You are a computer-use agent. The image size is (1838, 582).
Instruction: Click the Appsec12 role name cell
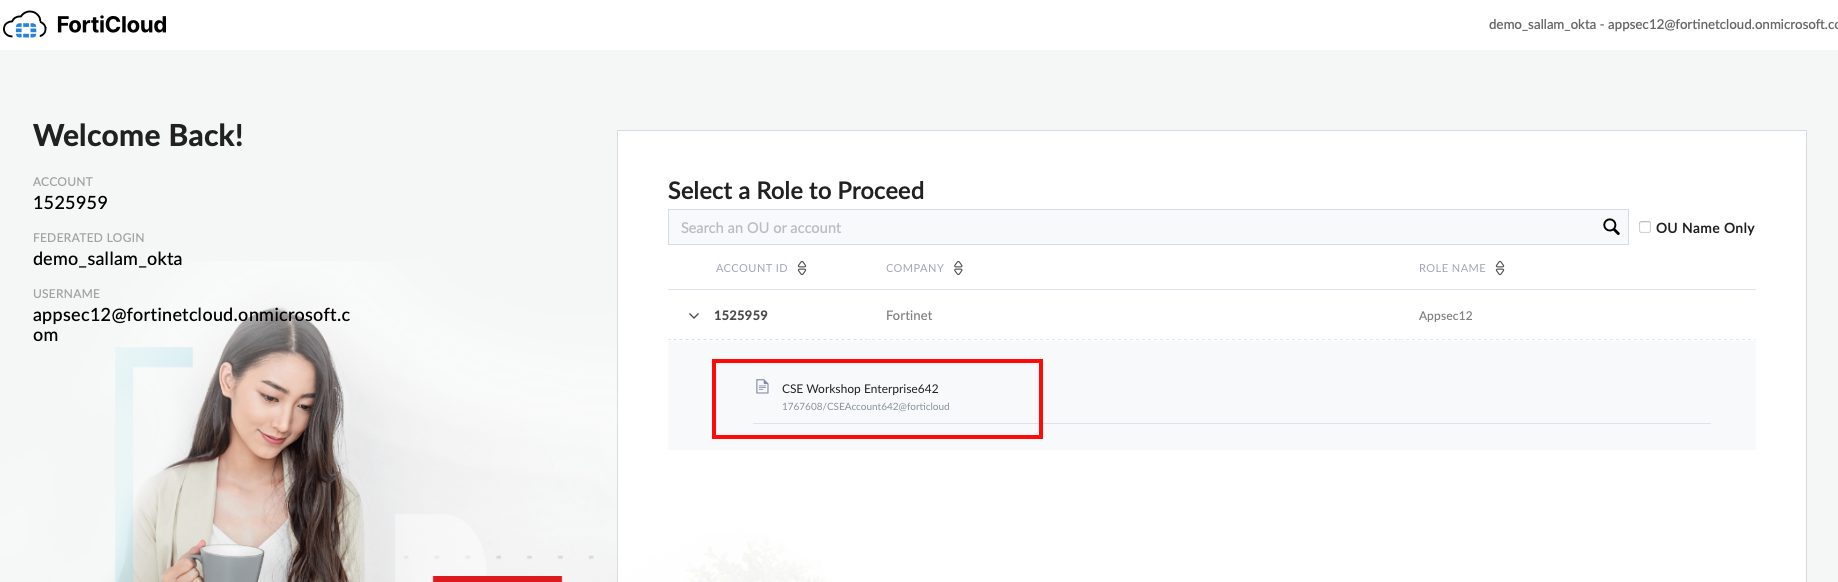(1445, 315)
